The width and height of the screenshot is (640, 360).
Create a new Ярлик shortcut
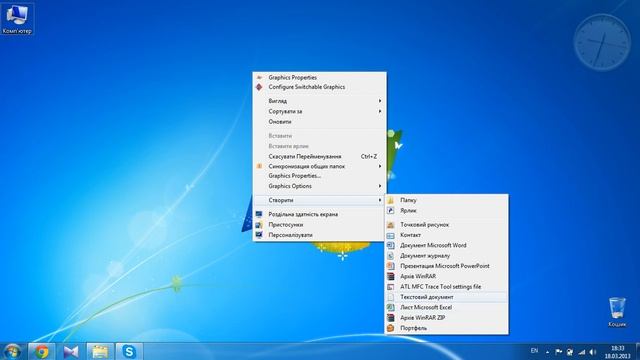pyautogui.click(x=447, y=211)
